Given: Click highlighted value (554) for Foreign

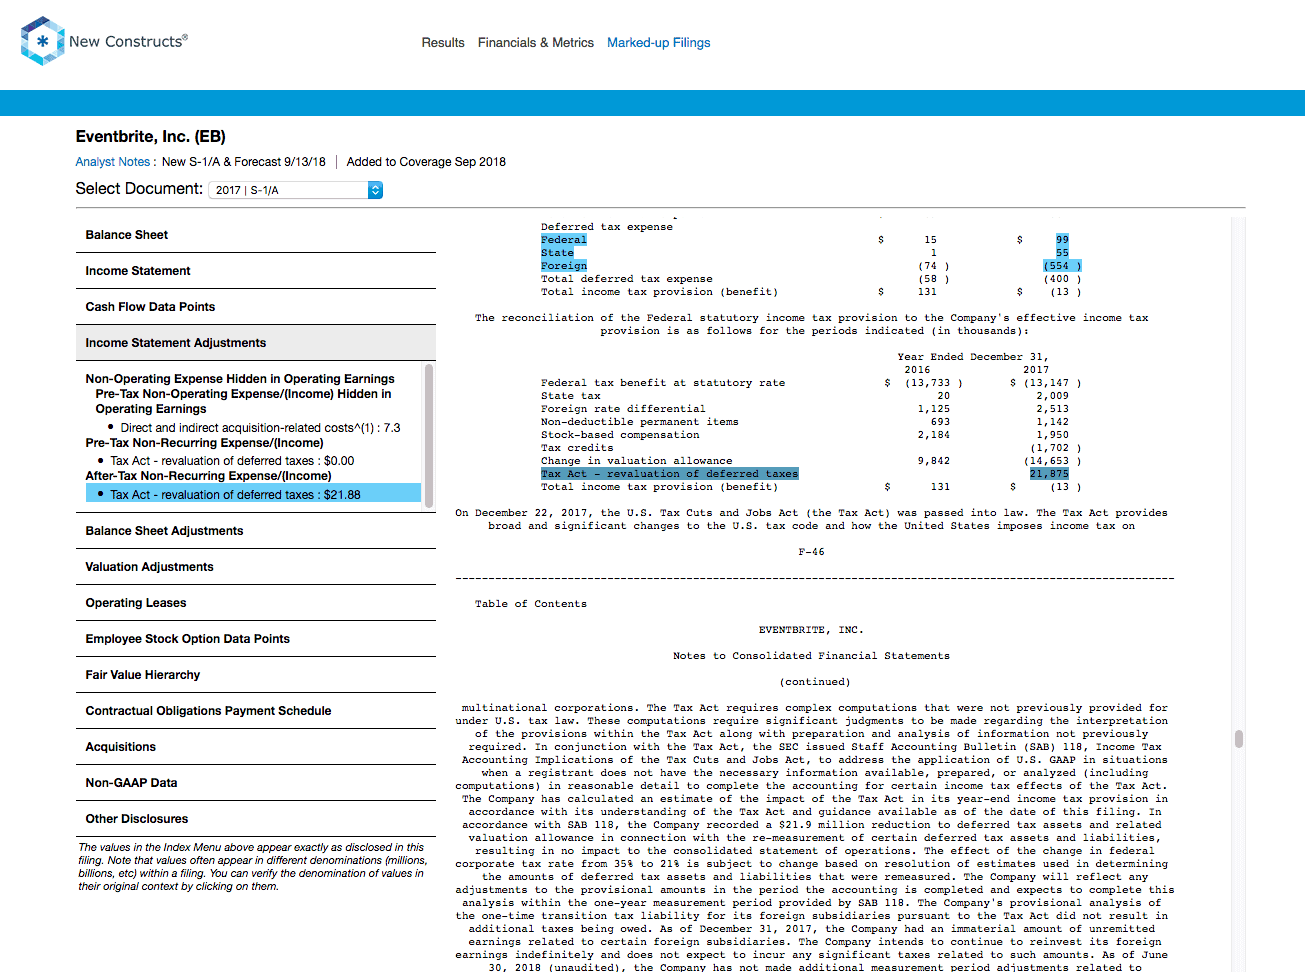Looking at the screenshot, I should 1061,266.
